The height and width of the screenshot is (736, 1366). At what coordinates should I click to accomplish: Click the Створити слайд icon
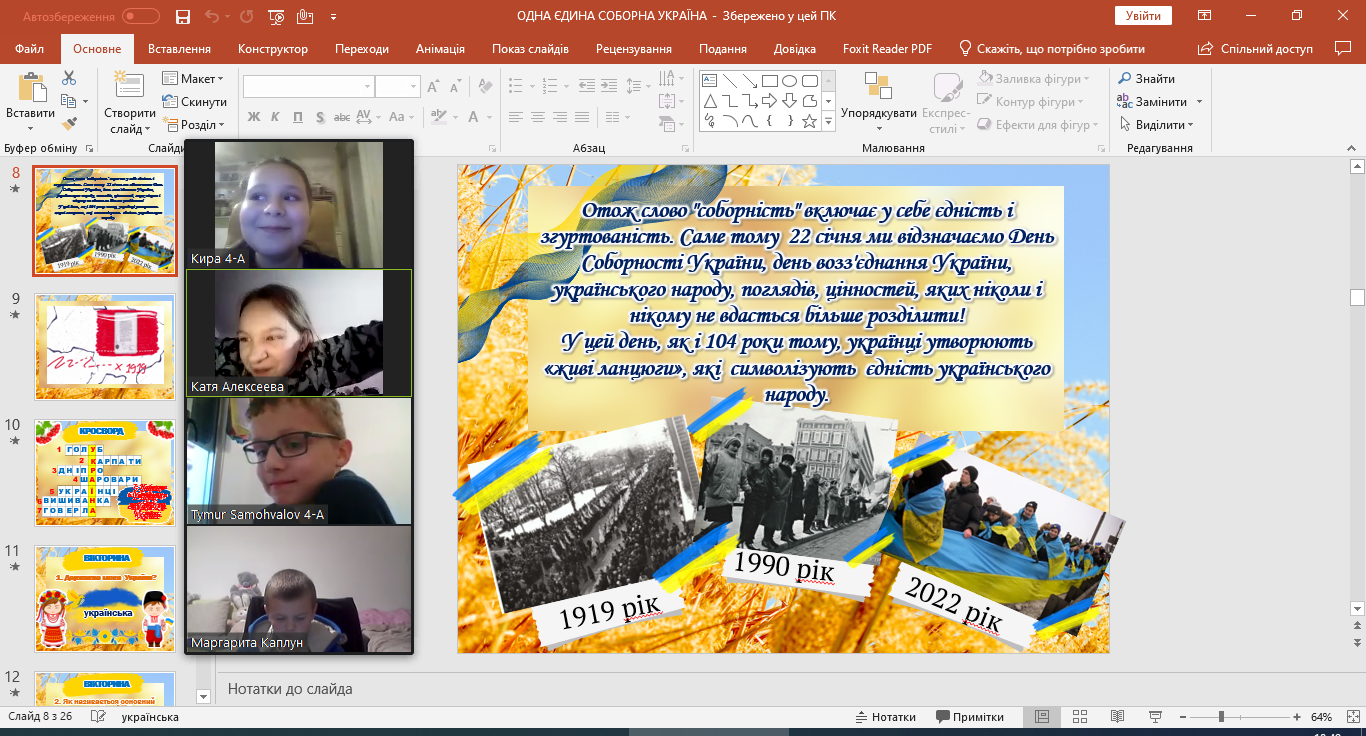129,87
